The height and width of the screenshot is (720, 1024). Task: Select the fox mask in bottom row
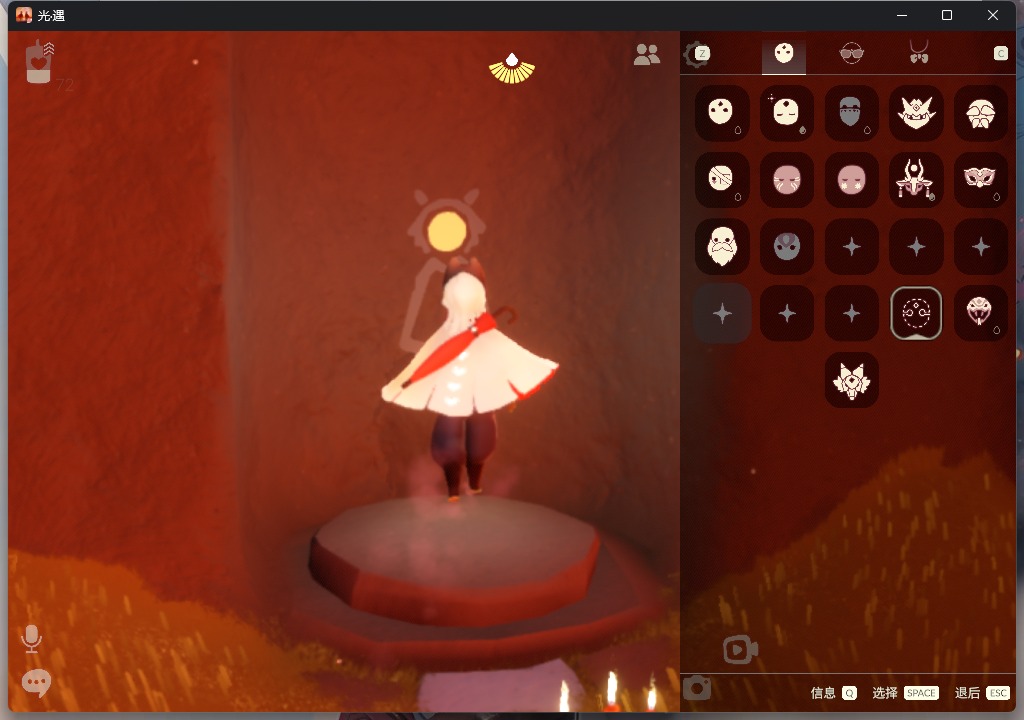tap(851, 380)
